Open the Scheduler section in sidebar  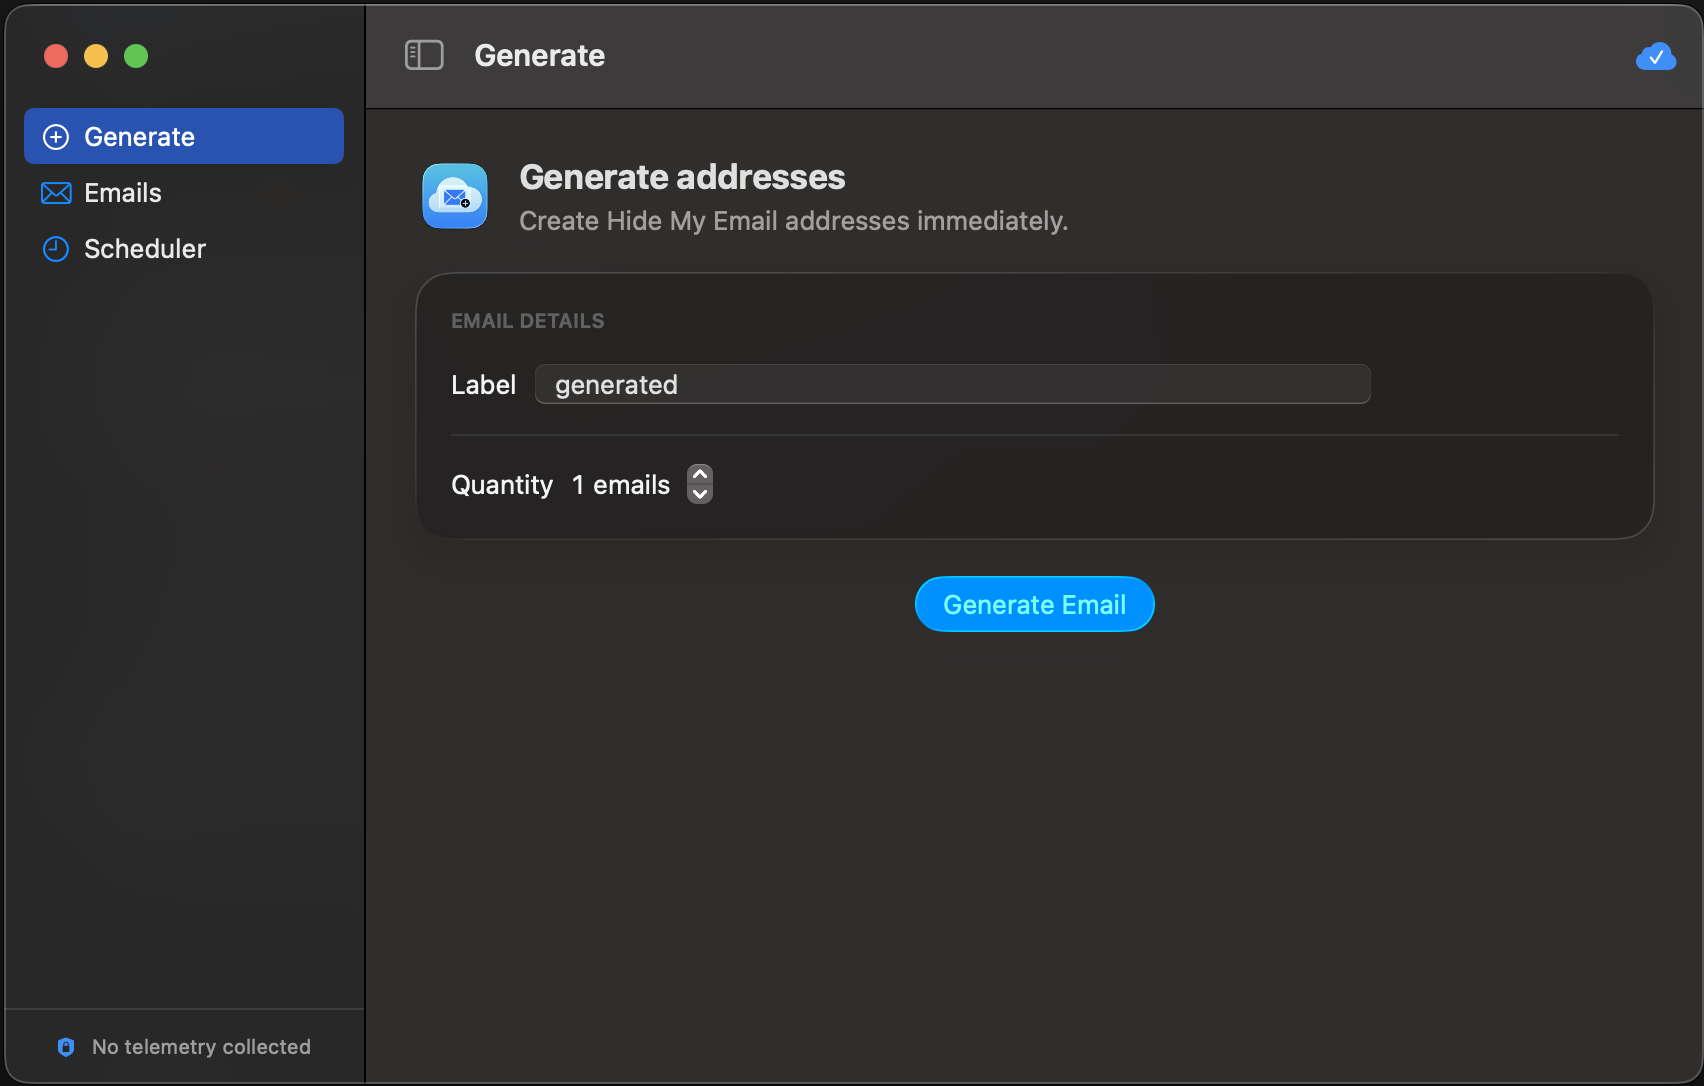[184, 249]
